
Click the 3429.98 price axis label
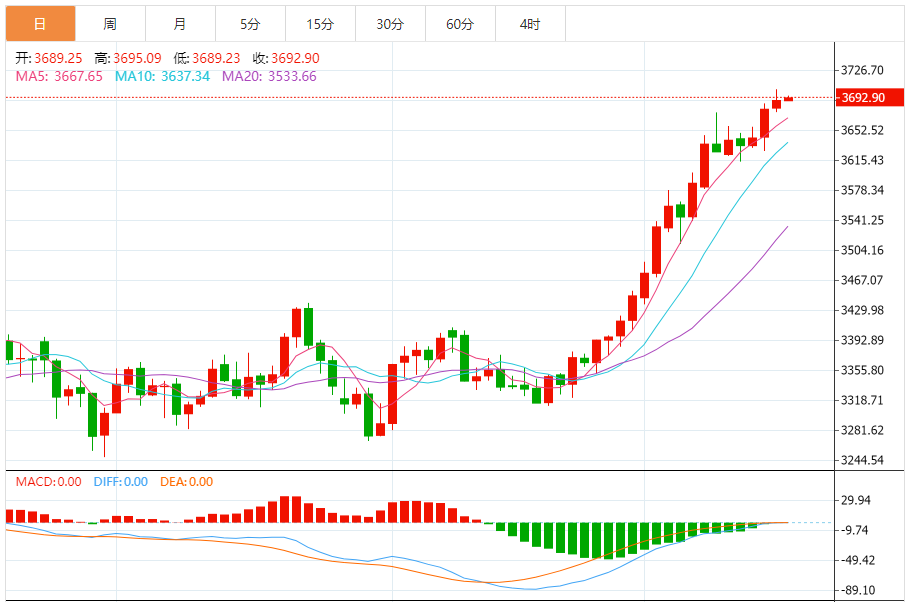click(862, 310)
